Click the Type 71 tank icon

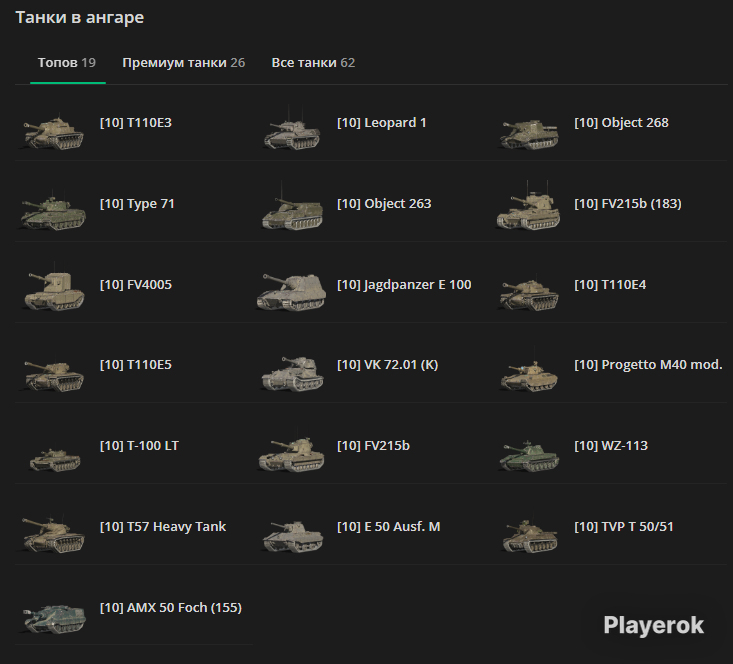[53, 211]
